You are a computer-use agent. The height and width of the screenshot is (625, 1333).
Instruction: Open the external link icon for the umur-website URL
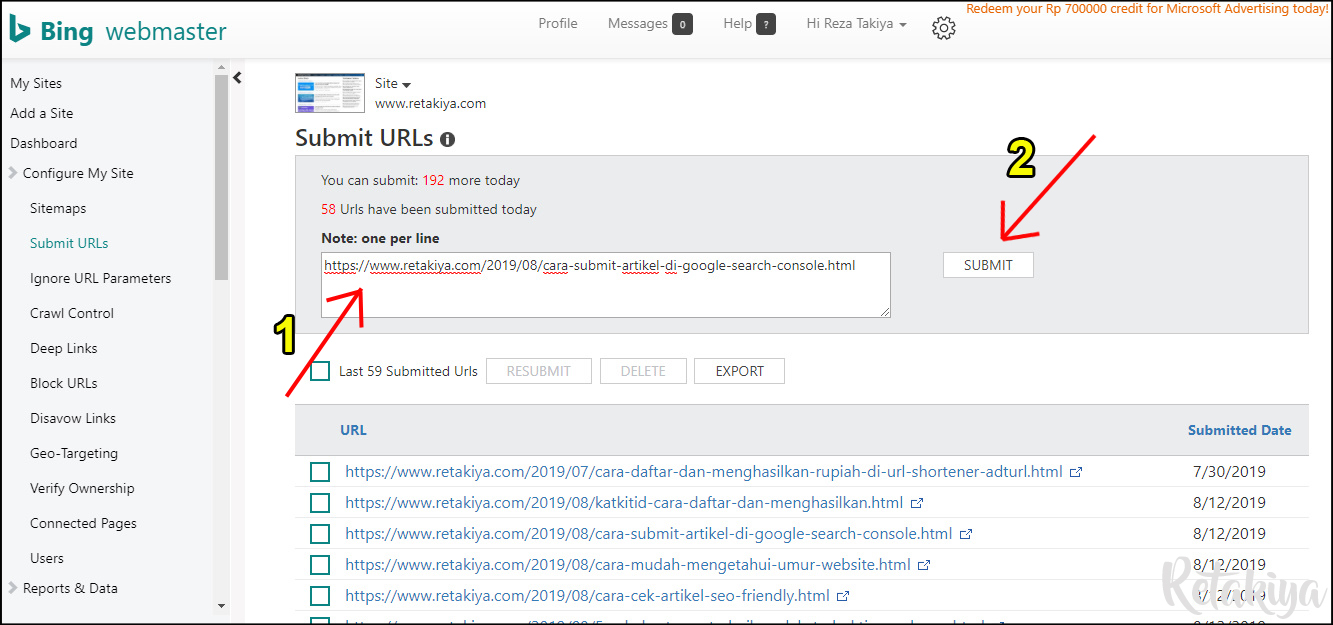pos(924,565)
